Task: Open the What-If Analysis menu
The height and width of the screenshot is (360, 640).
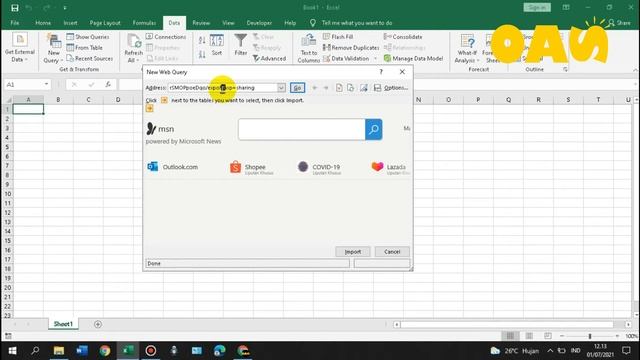Action: (467, 48)
